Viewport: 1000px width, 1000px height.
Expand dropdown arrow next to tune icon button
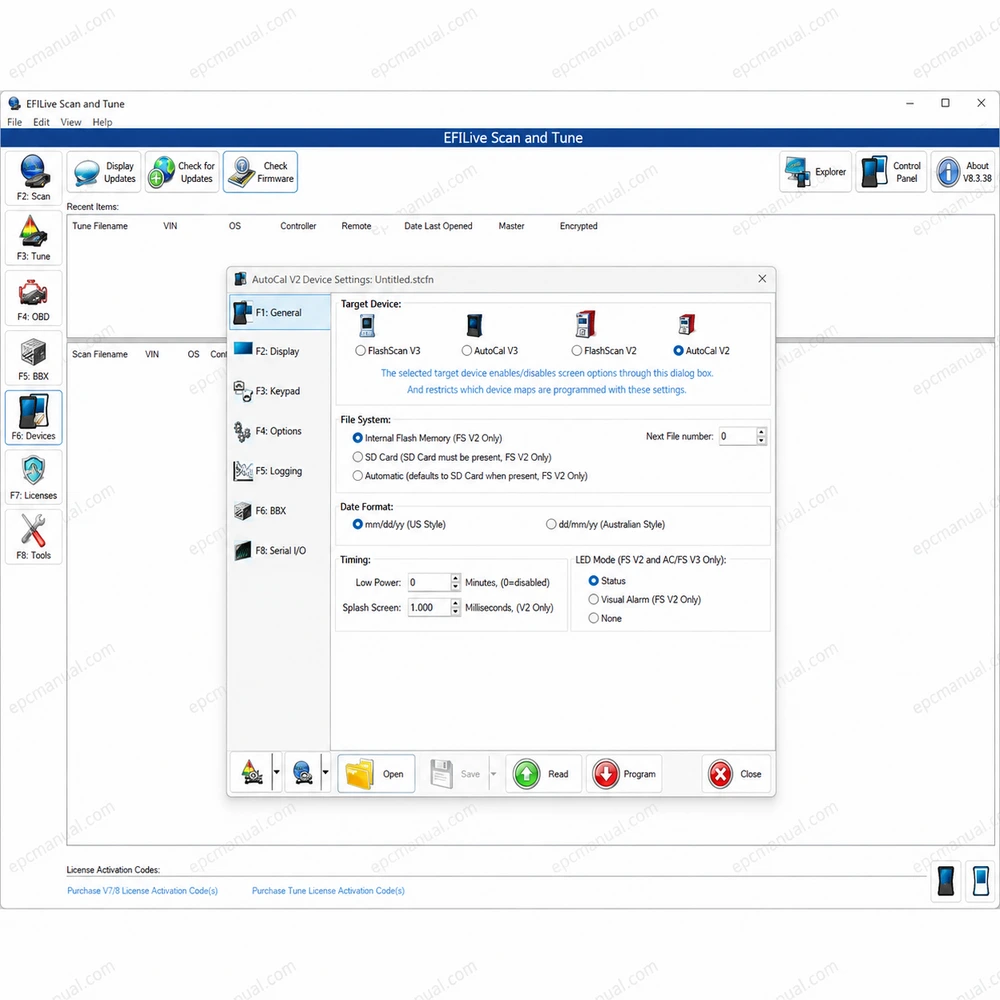coord(277,772)
